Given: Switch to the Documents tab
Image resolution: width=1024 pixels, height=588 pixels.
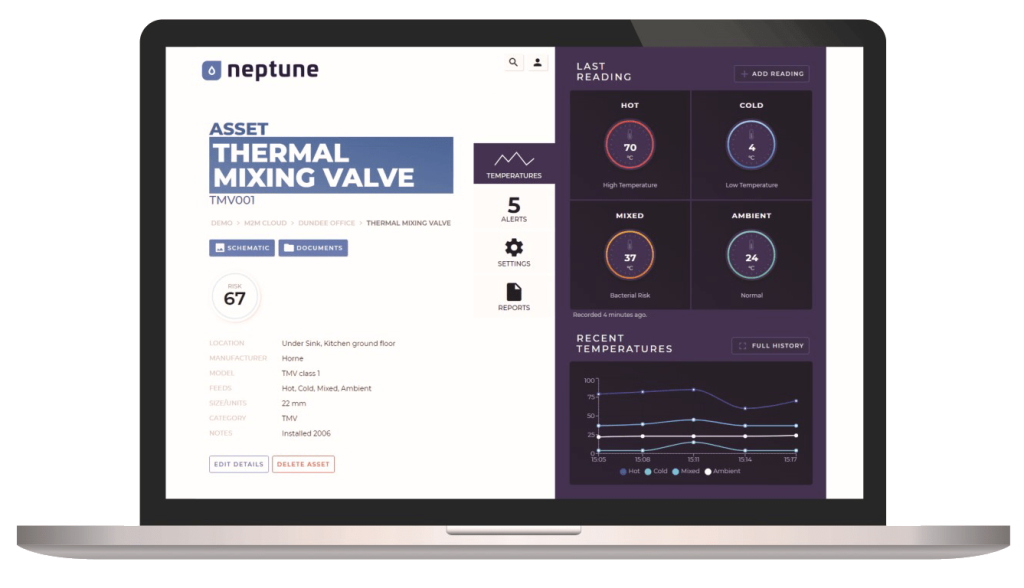Looking at the screenshot, I should [x=314, y=248].
